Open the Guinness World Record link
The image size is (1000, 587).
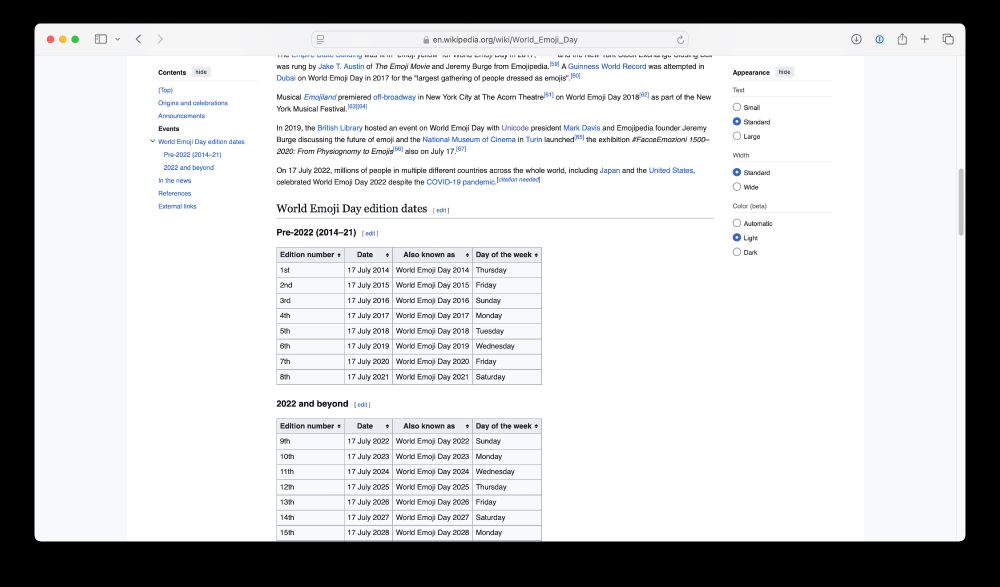coord(607,66)
